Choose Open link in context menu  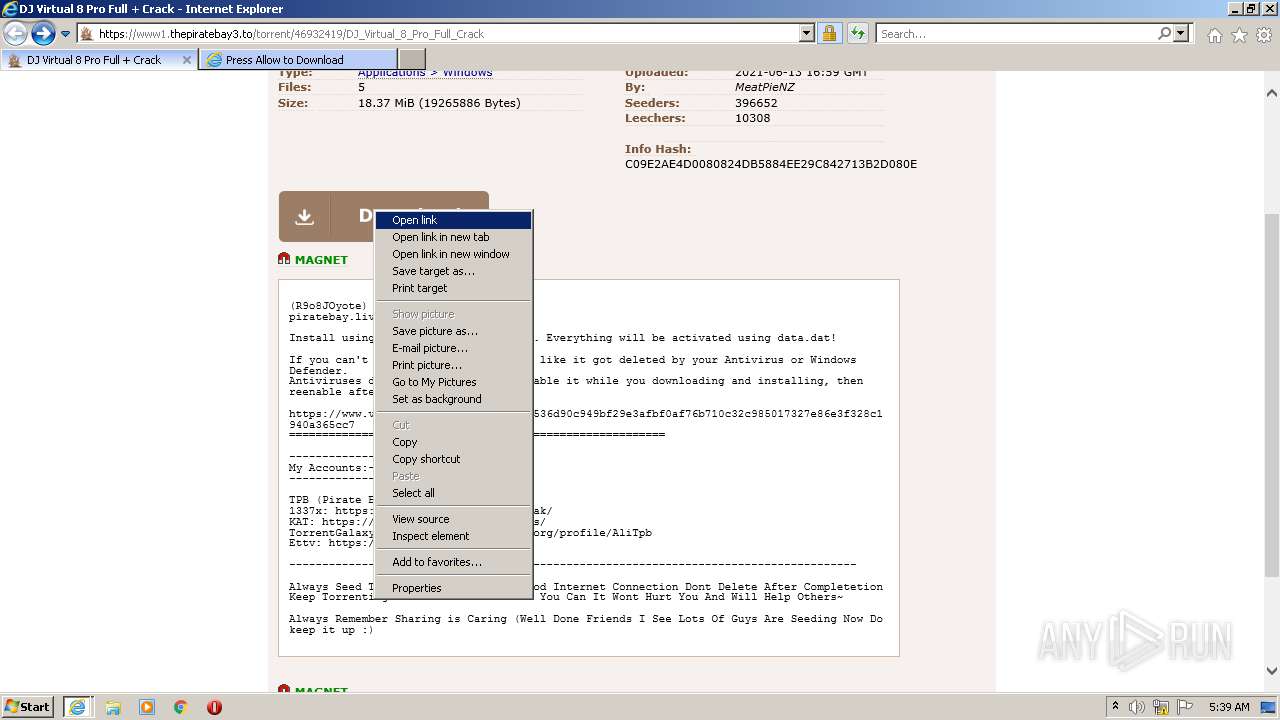point(453,220)
